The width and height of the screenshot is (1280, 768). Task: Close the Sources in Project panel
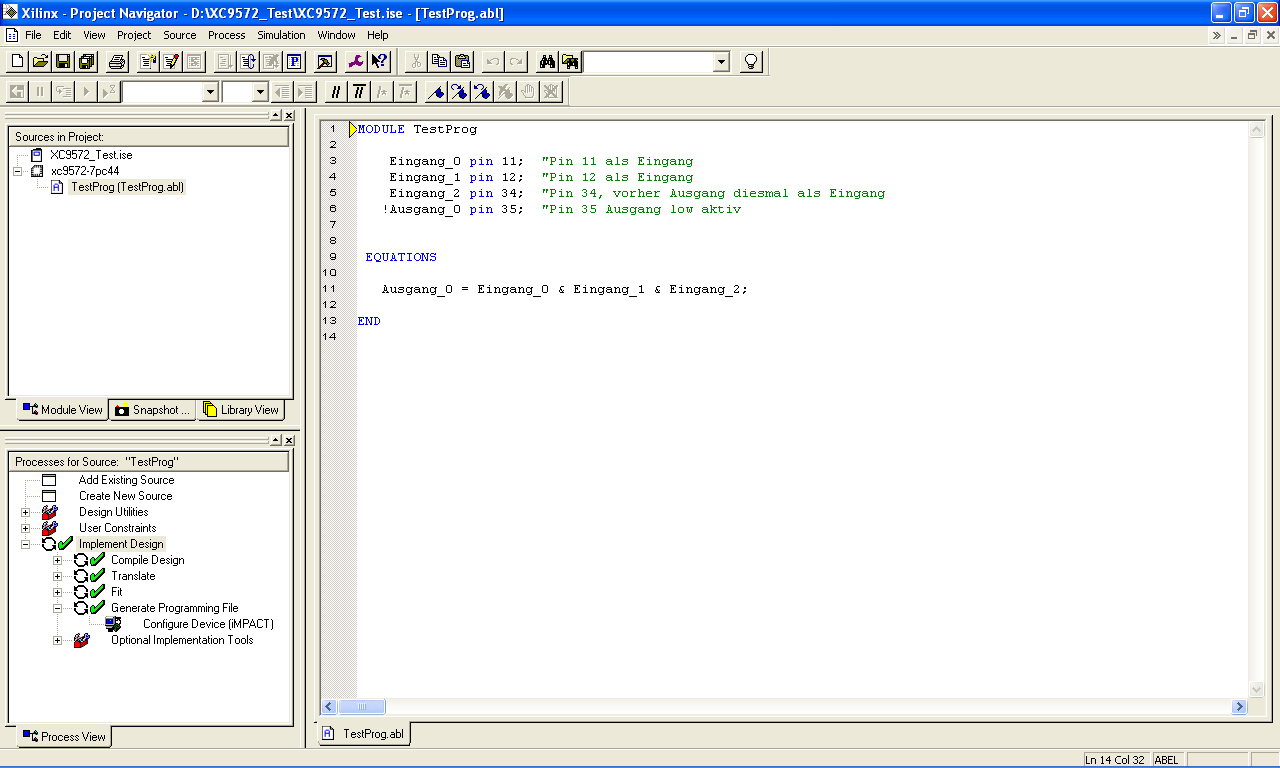(x=289, y=116)
